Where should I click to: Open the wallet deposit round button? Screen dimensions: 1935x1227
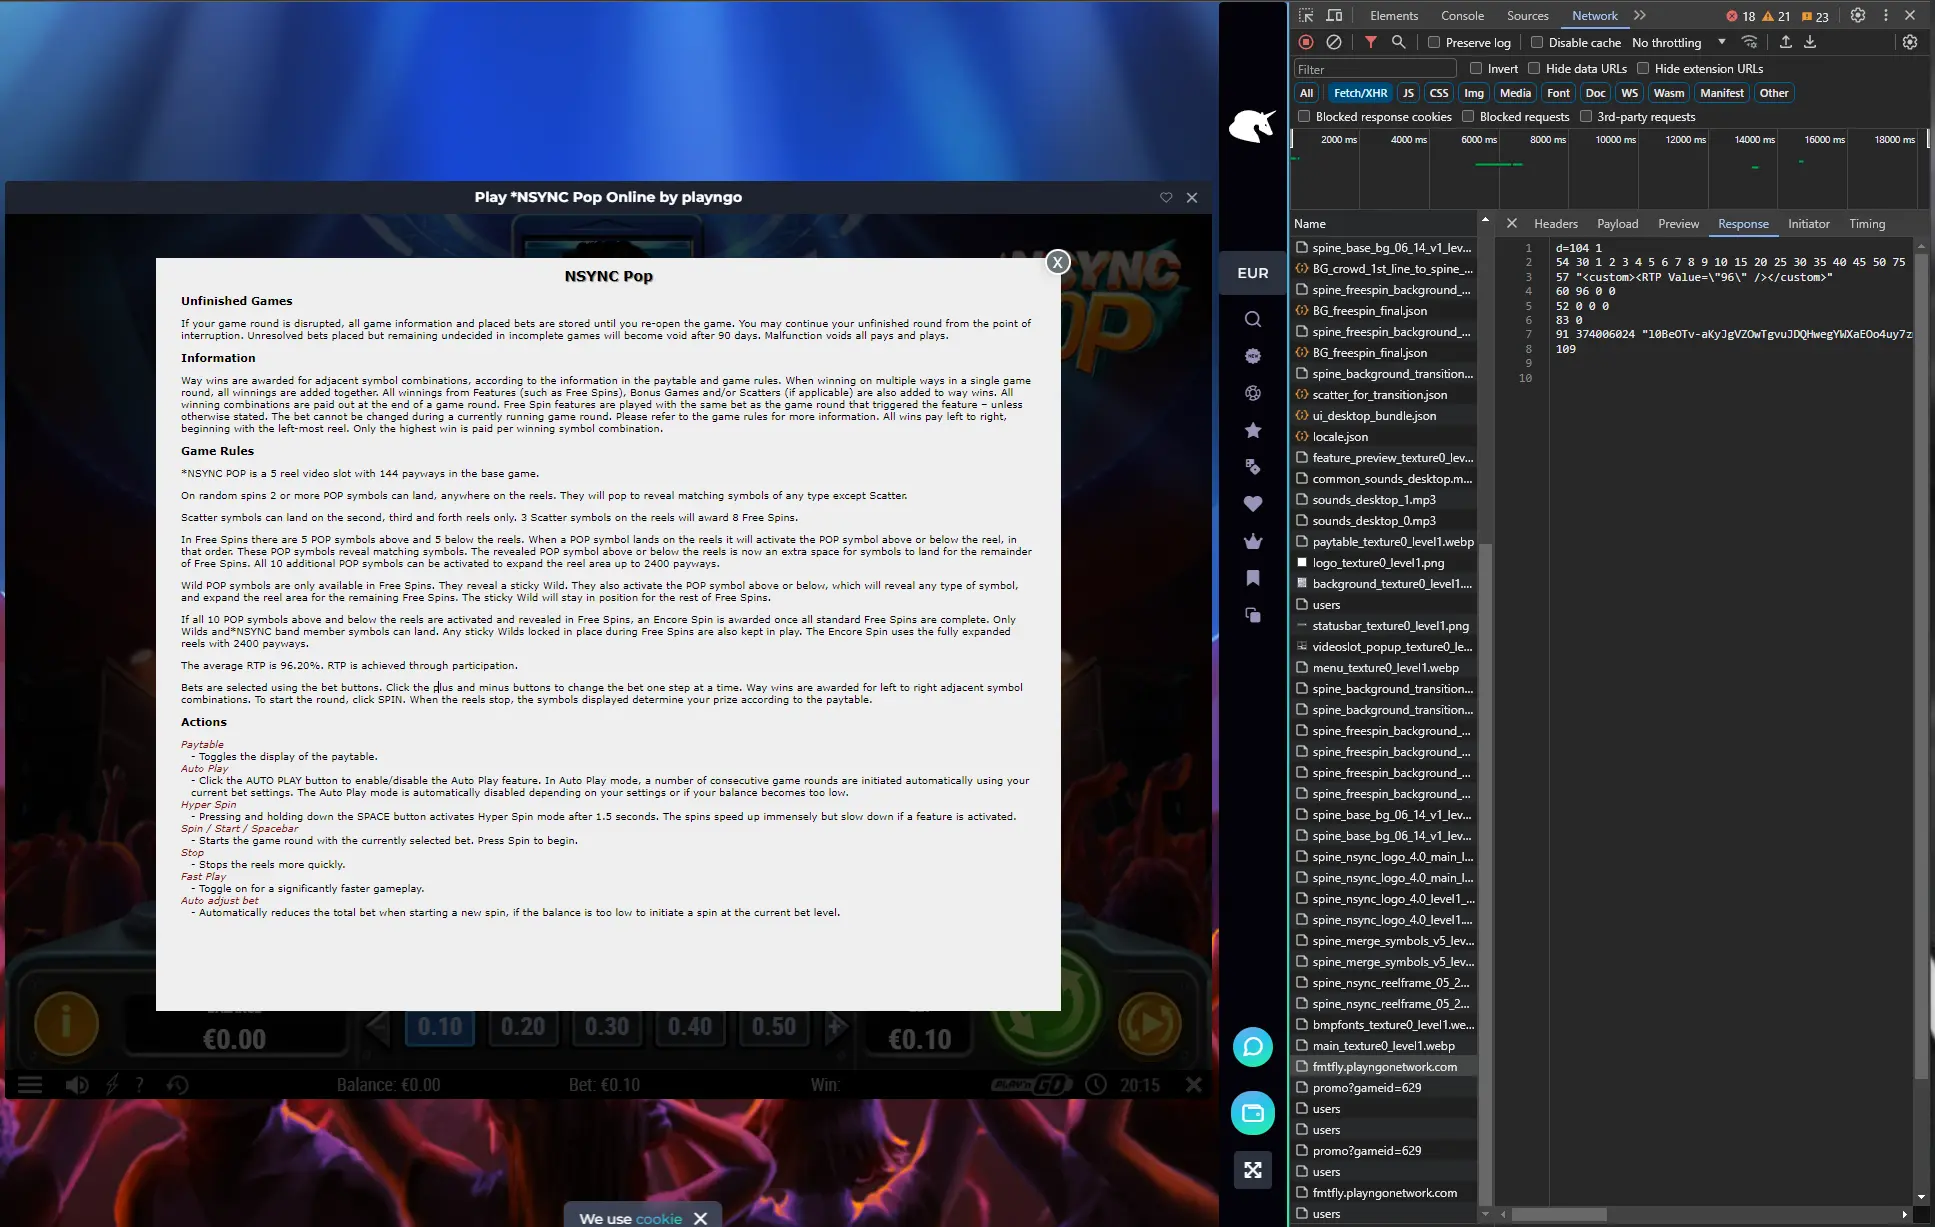1253,1113
